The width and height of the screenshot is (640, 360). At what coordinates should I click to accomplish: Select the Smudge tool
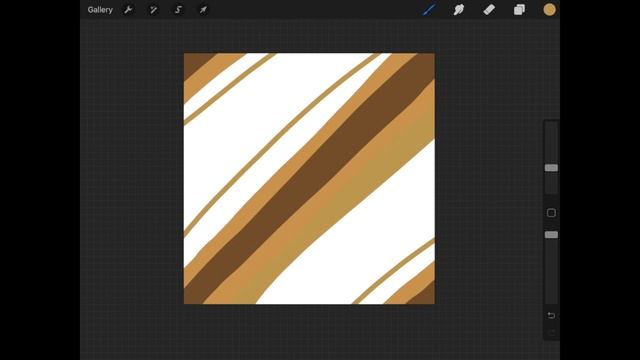(459, 10)
